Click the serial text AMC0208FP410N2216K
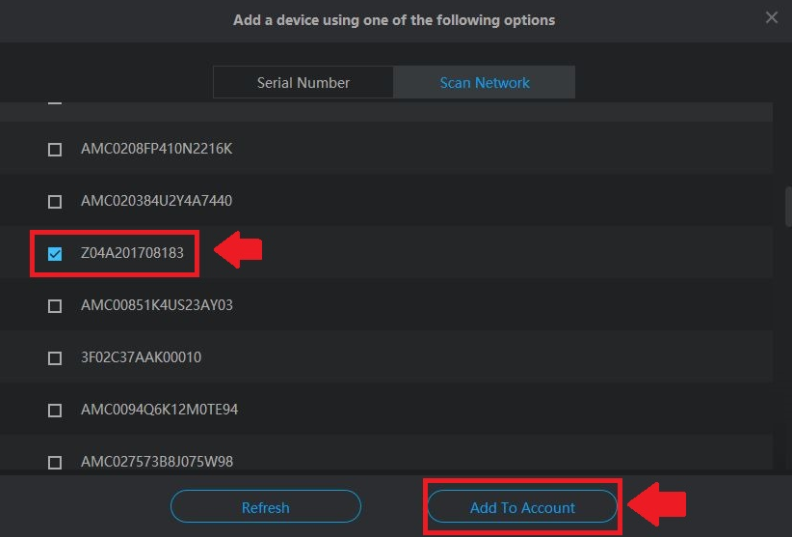This screenshot has height=537, width=792. pyautogui.click(x=156, y=149)
